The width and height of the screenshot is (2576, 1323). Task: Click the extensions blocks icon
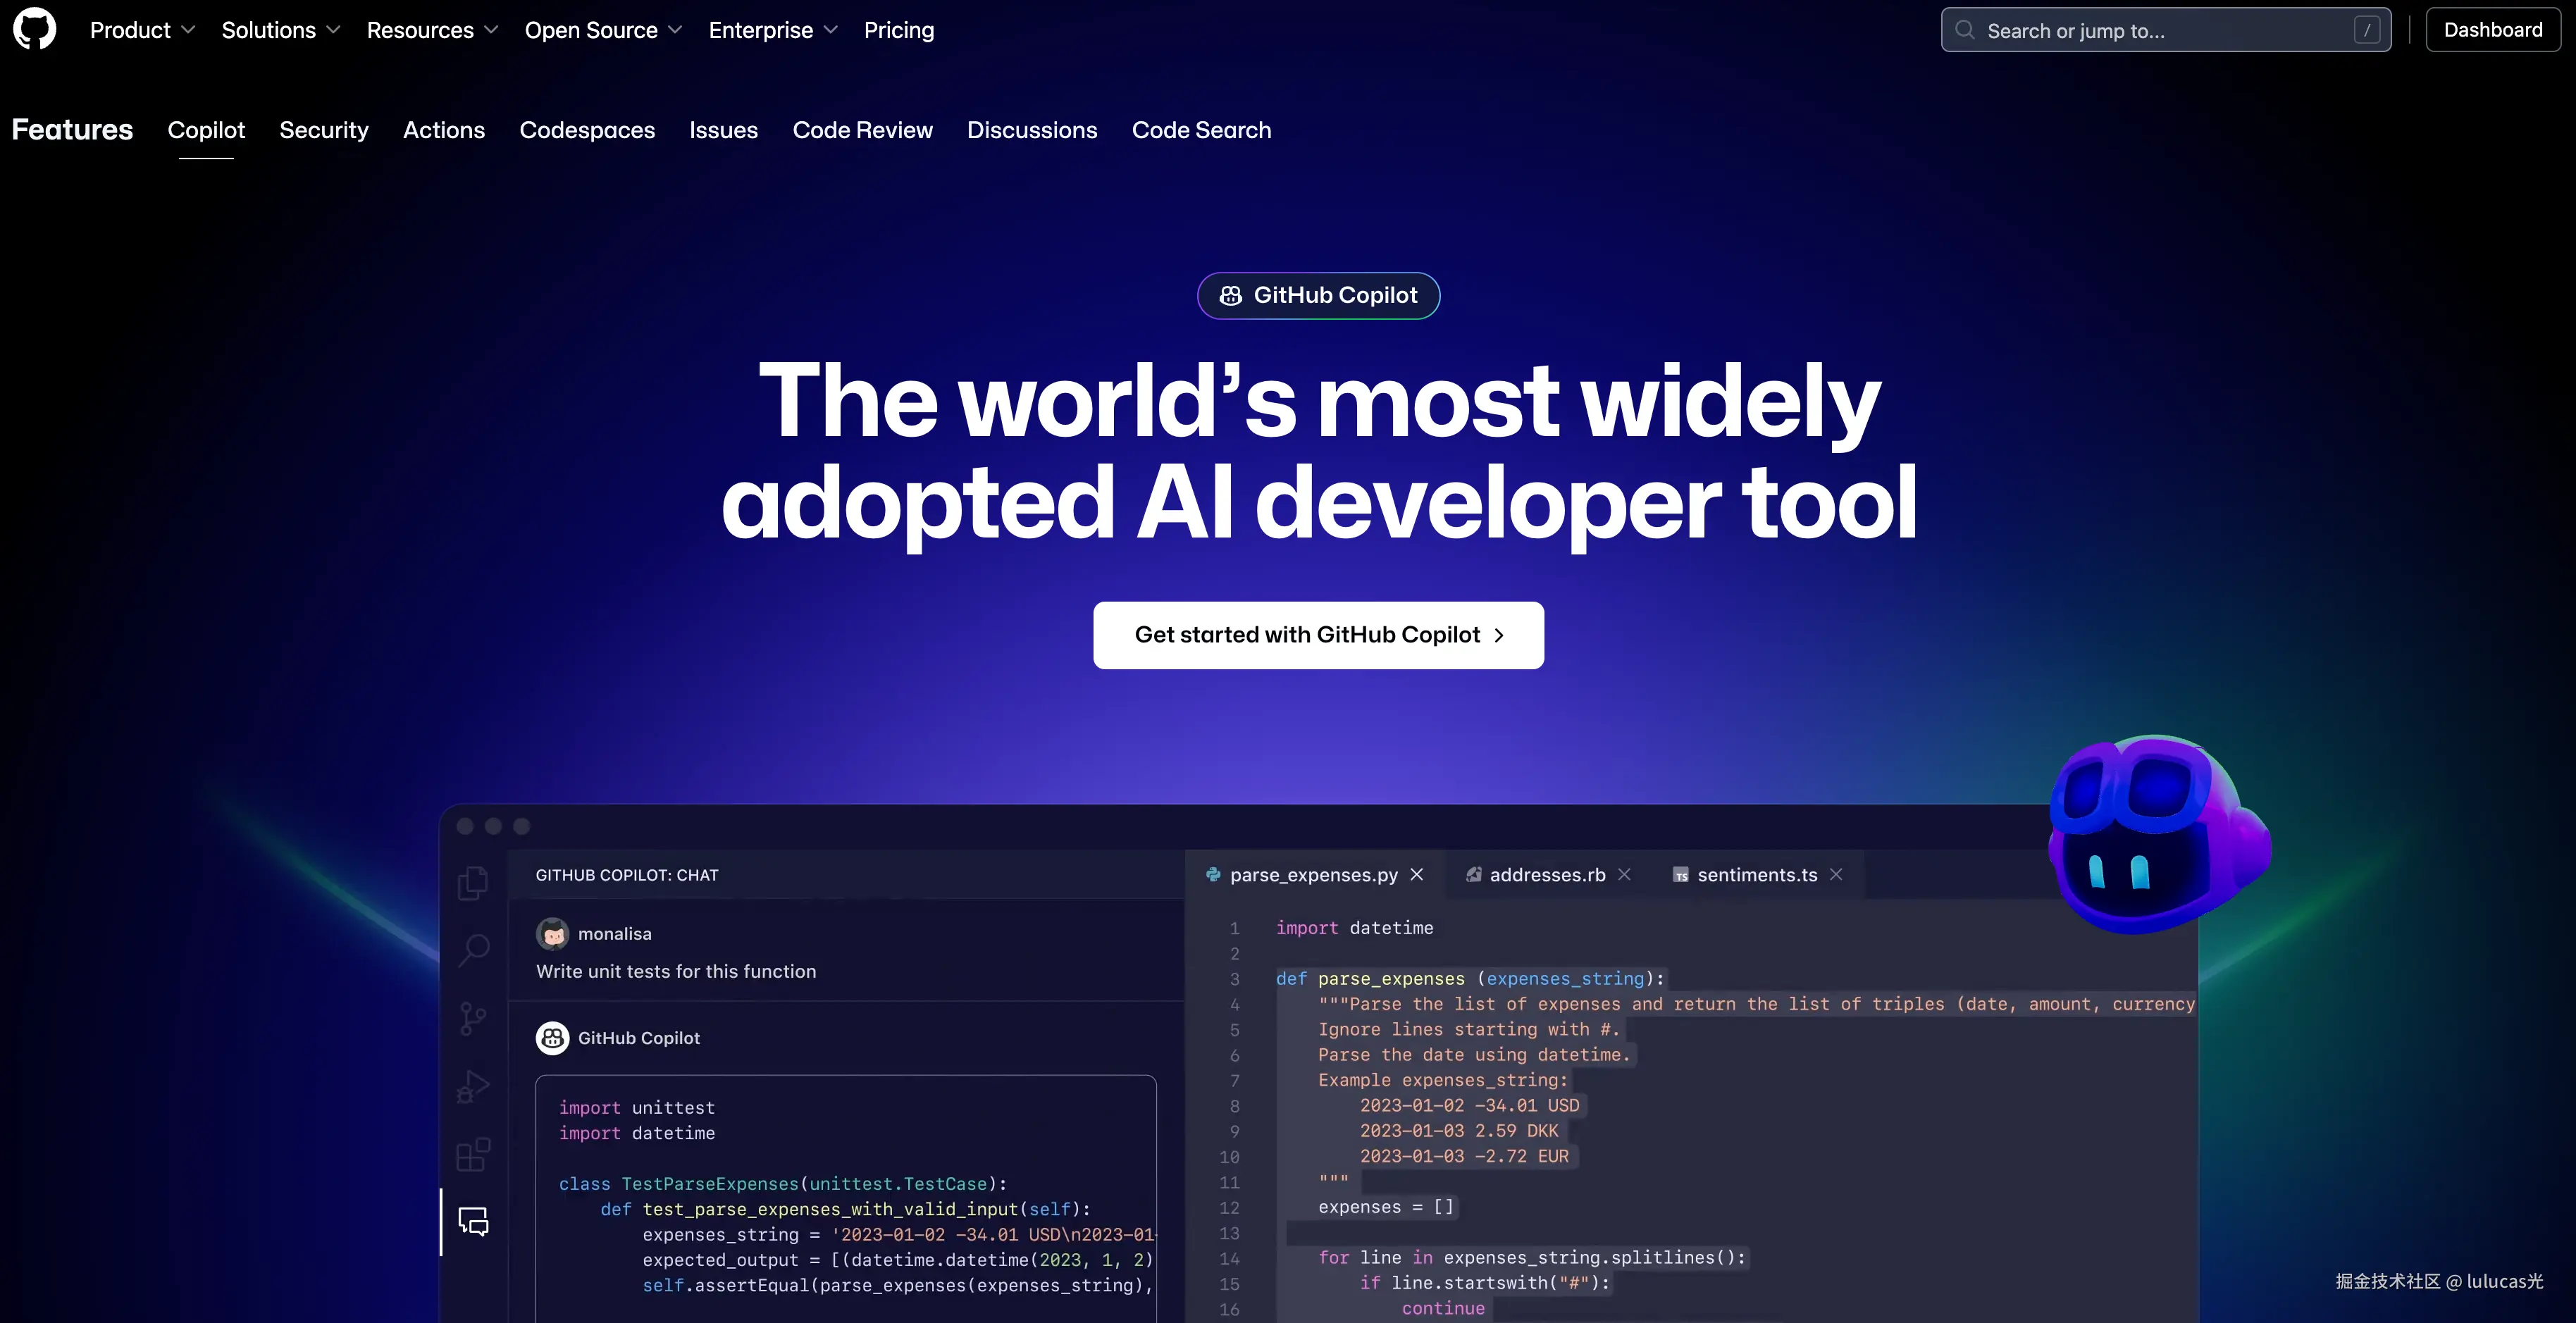pos(473,1154)
